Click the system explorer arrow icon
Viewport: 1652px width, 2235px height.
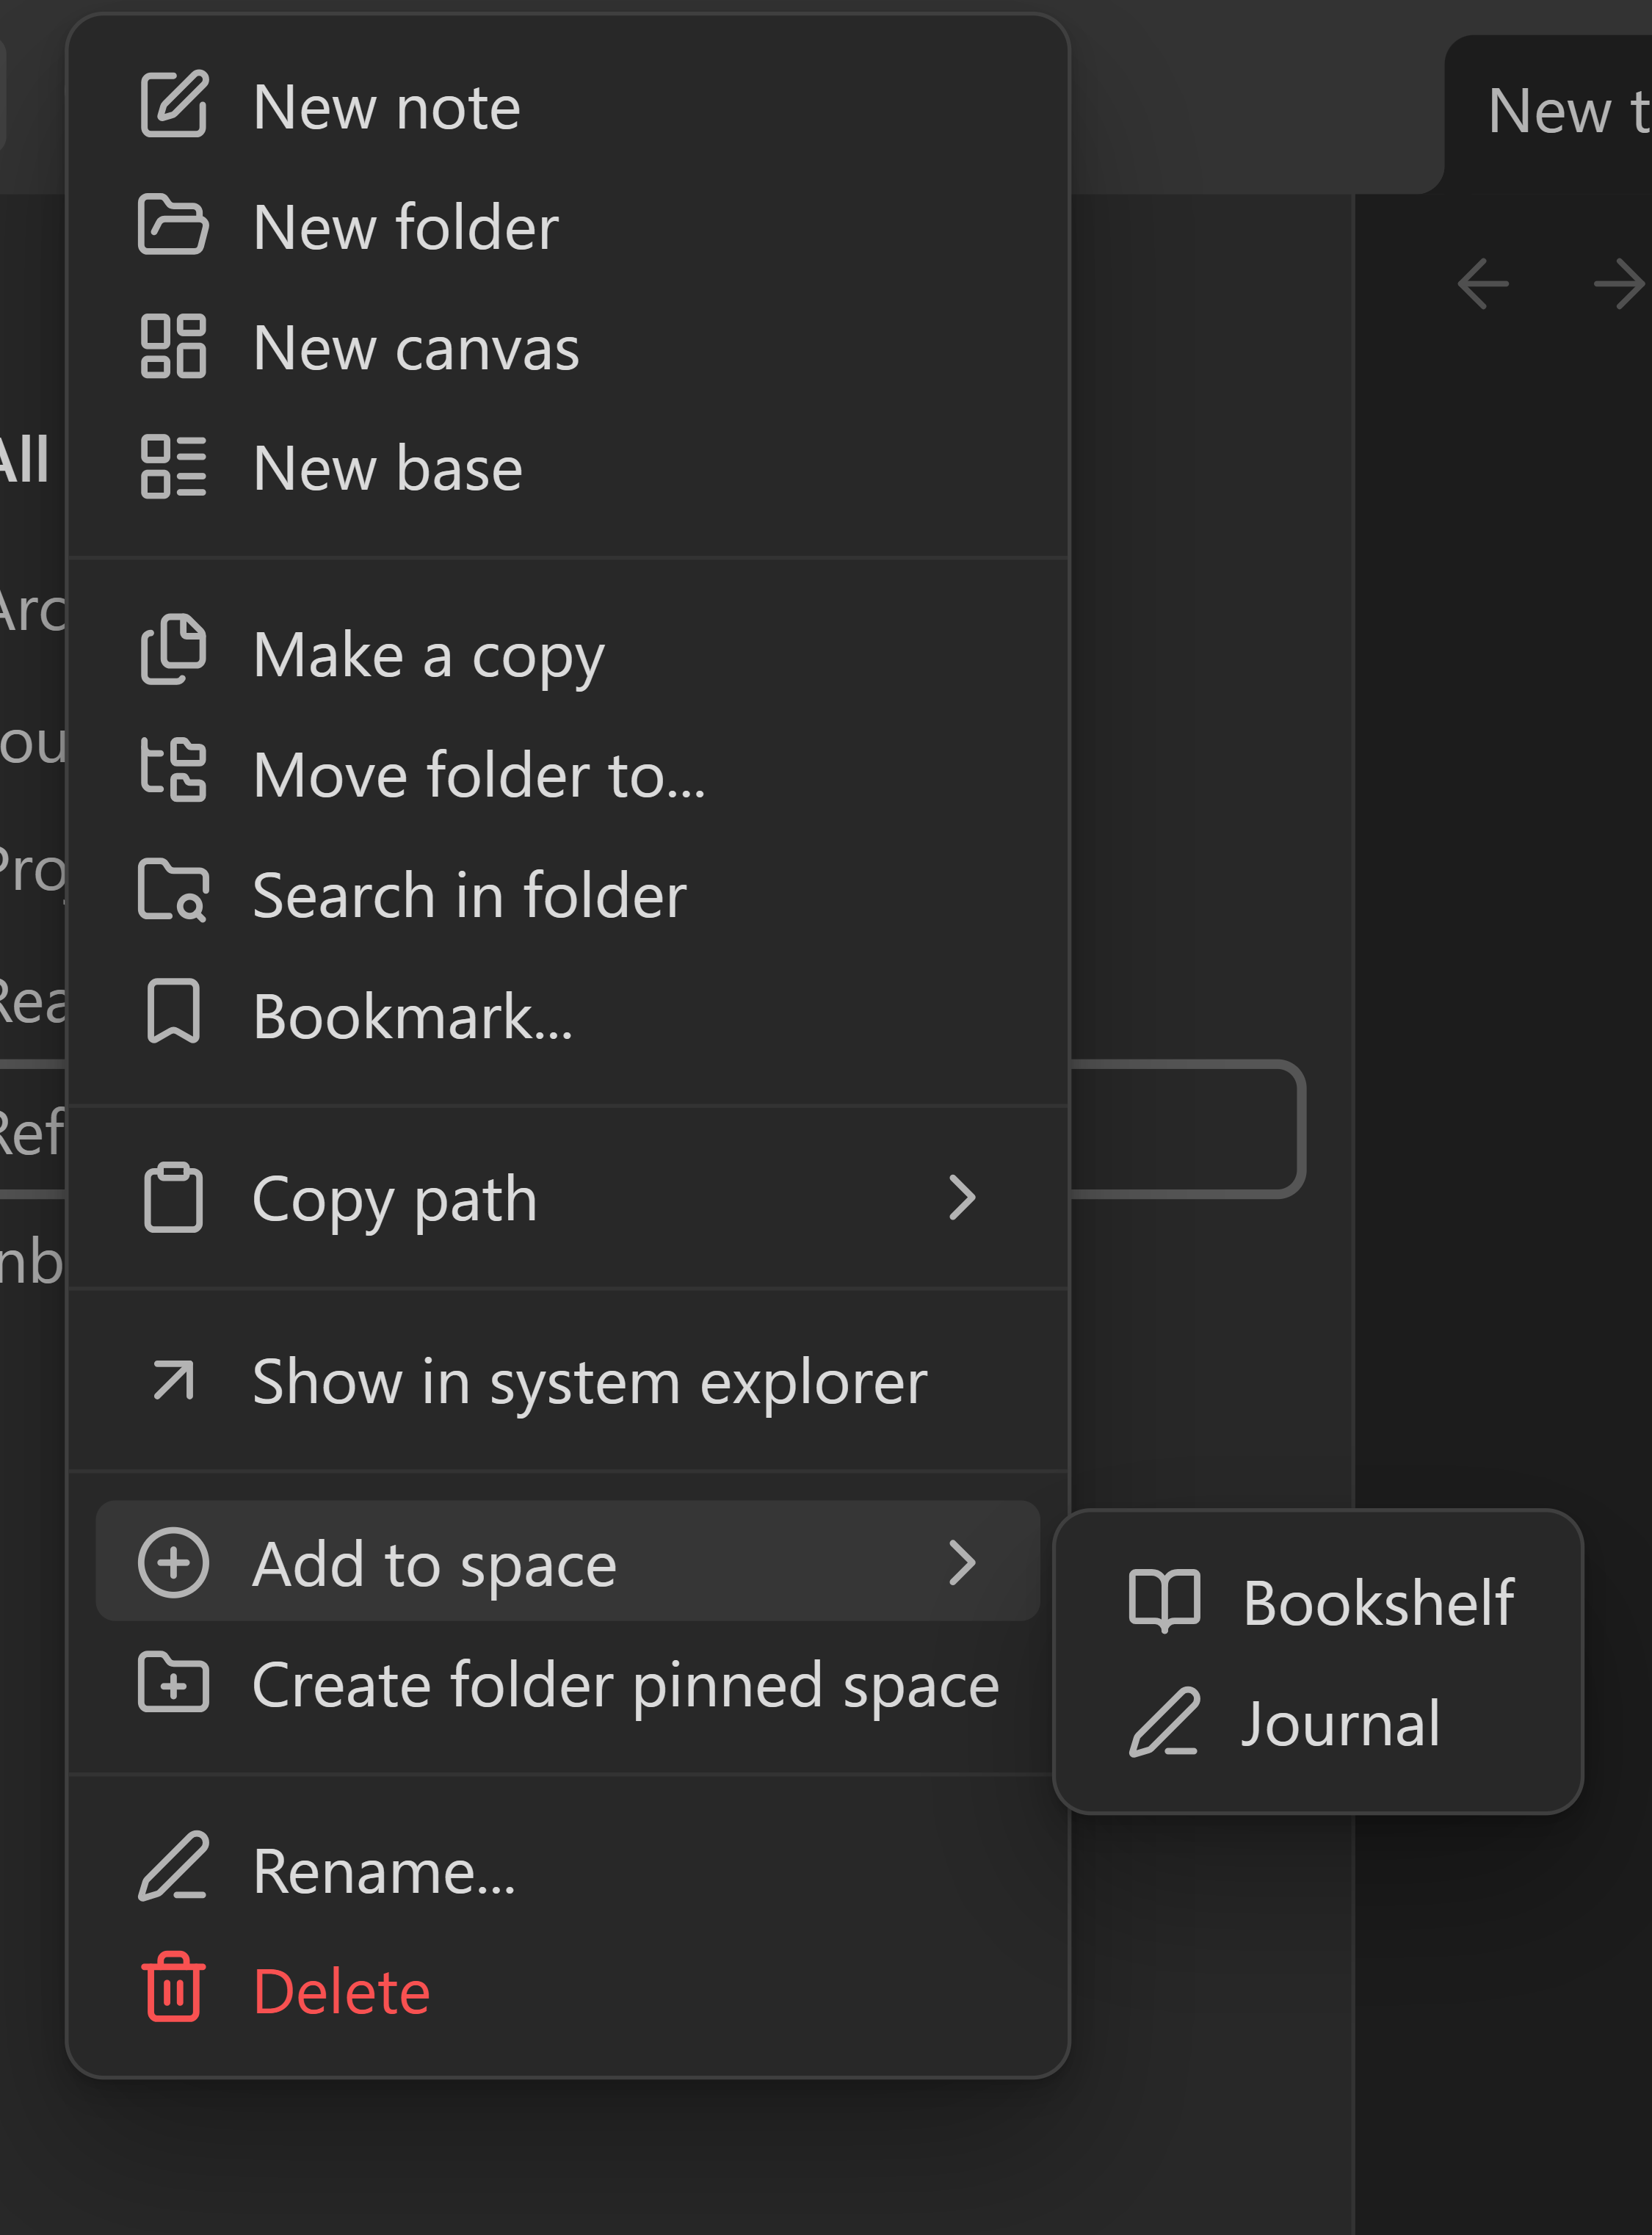173,1380
